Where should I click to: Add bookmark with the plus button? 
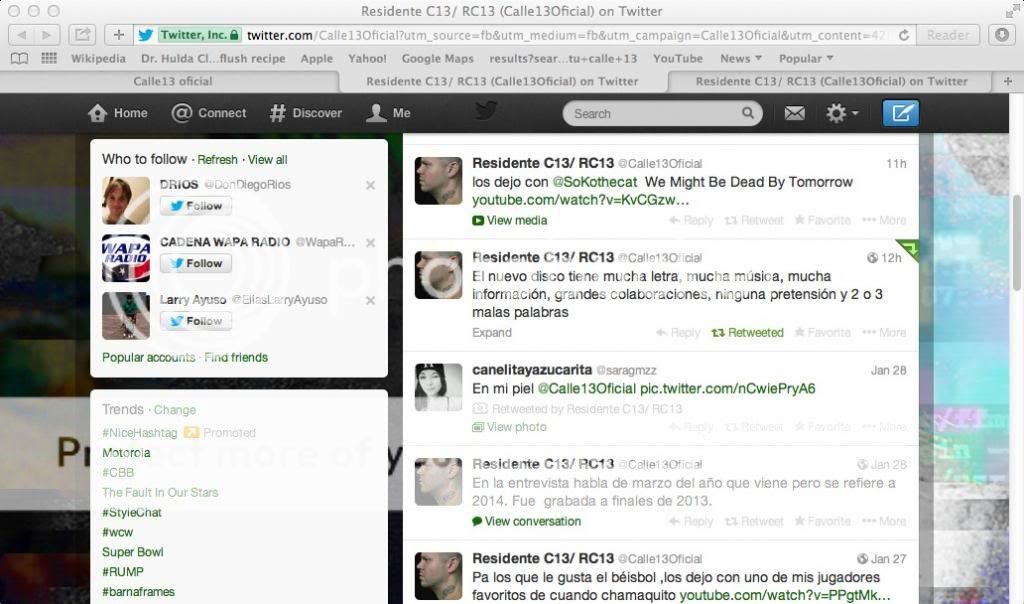point(119,35)
